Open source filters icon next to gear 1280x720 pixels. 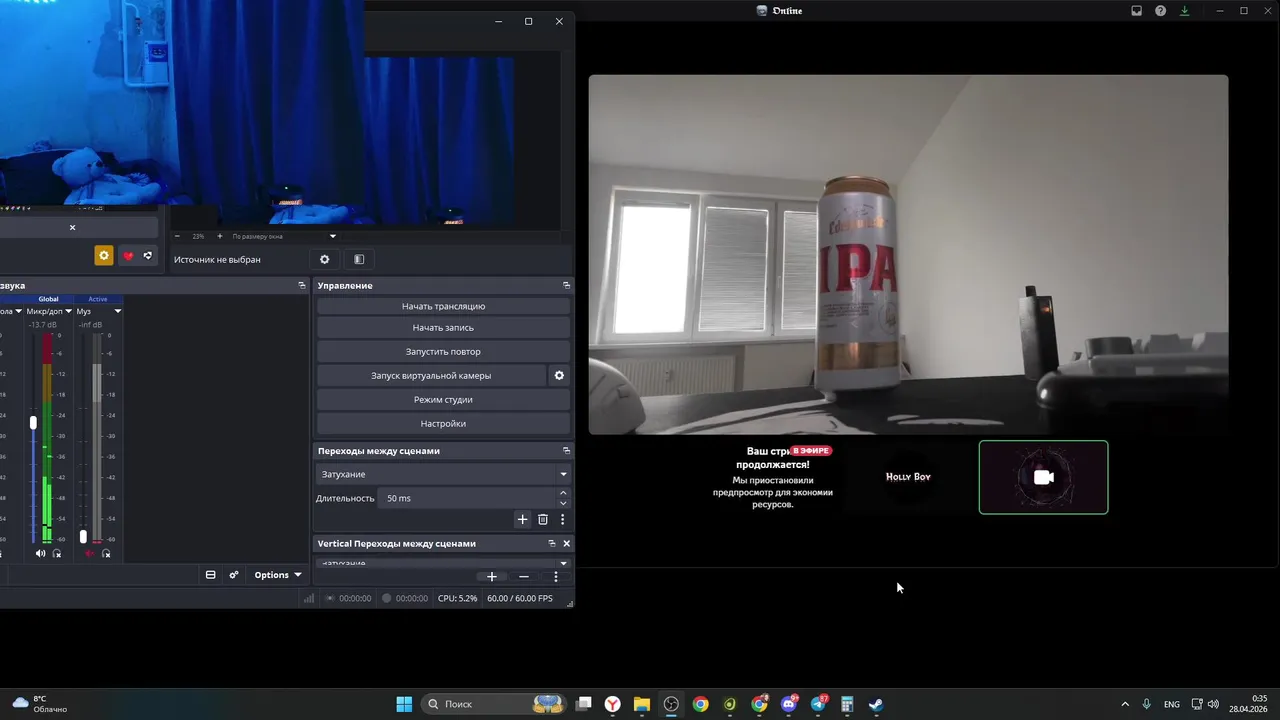click(x=359, y=259)
